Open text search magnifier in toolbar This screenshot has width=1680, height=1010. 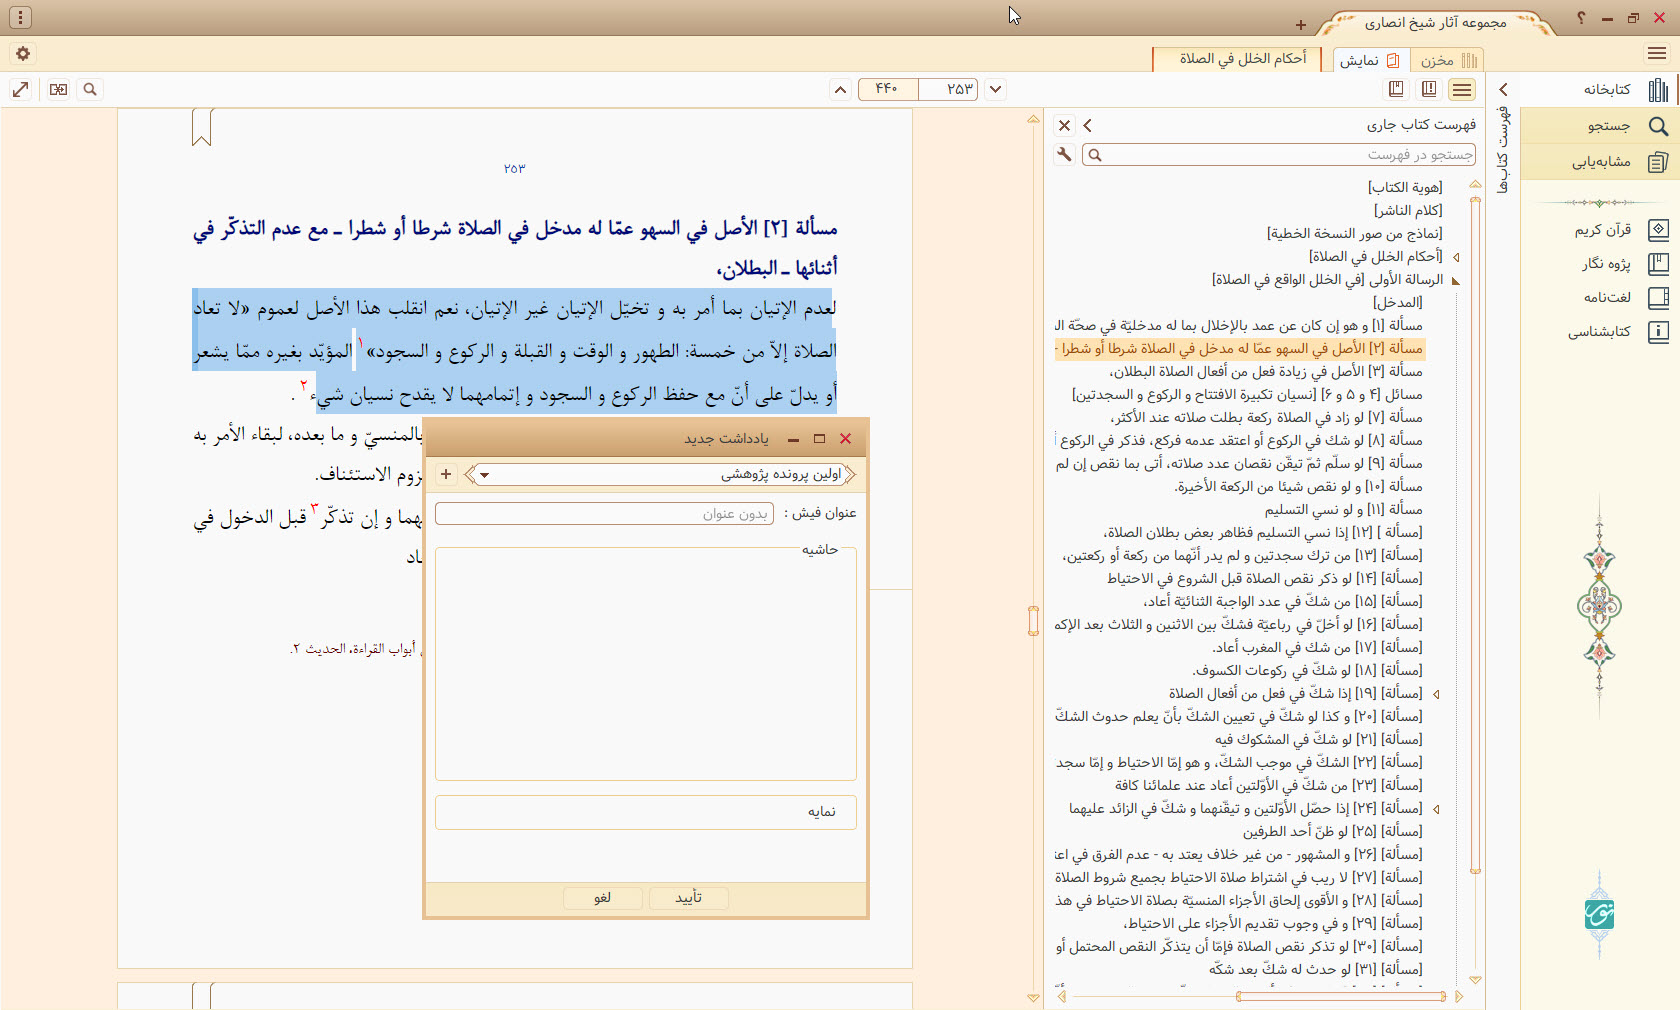[x=90, y=89]
